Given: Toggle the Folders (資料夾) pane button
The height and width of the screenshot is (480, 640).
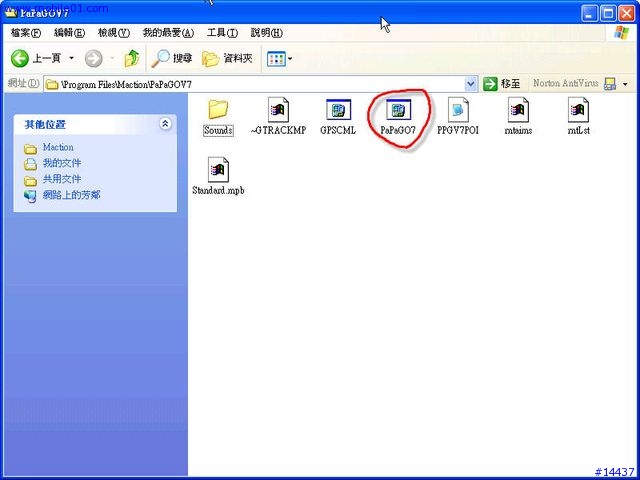Looking at the screenshot, I should pyautogui.click(x=227, y=59).
